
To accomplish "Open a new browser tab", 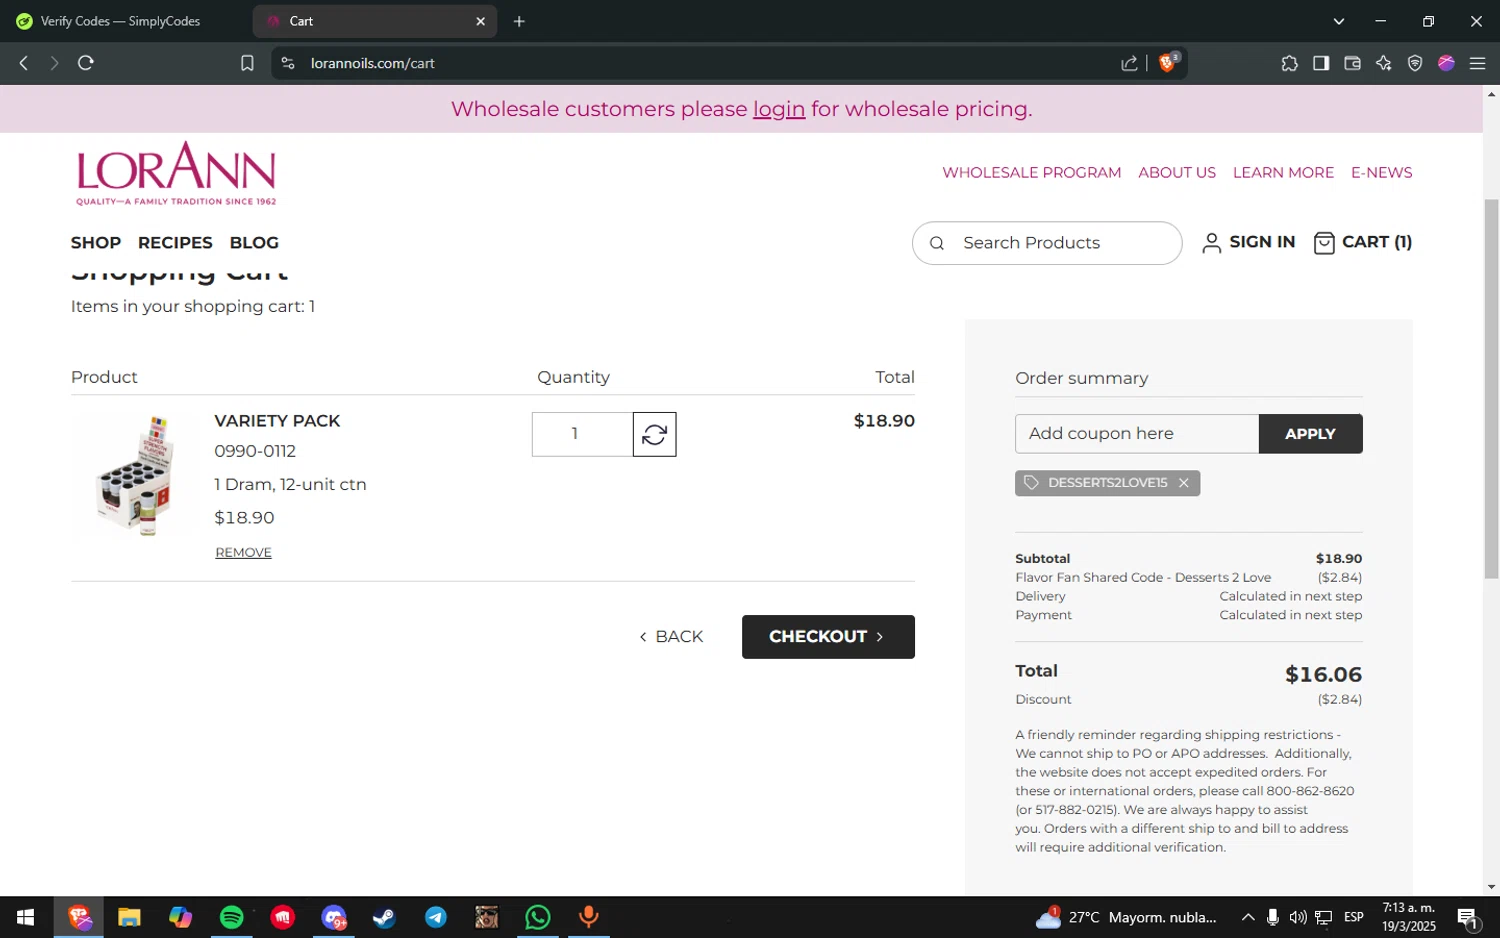I will [519, 21].
